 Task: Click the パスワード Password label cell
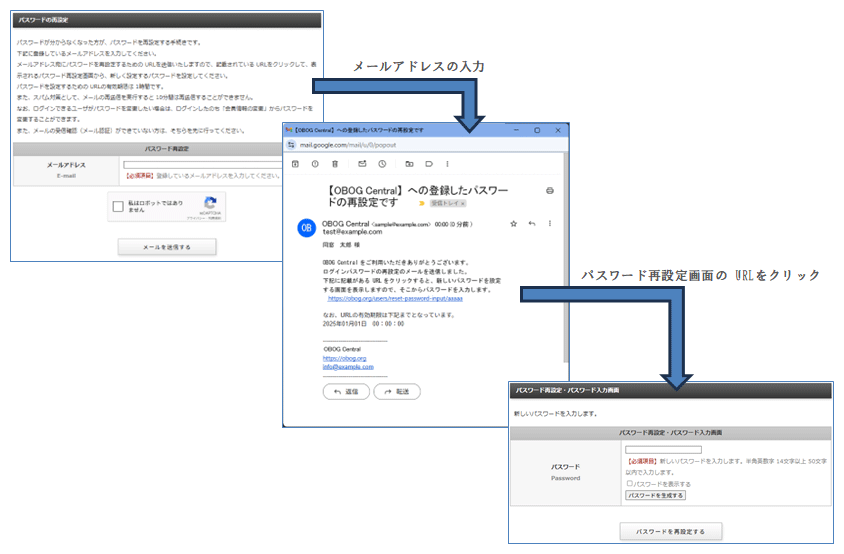(566, 472)
